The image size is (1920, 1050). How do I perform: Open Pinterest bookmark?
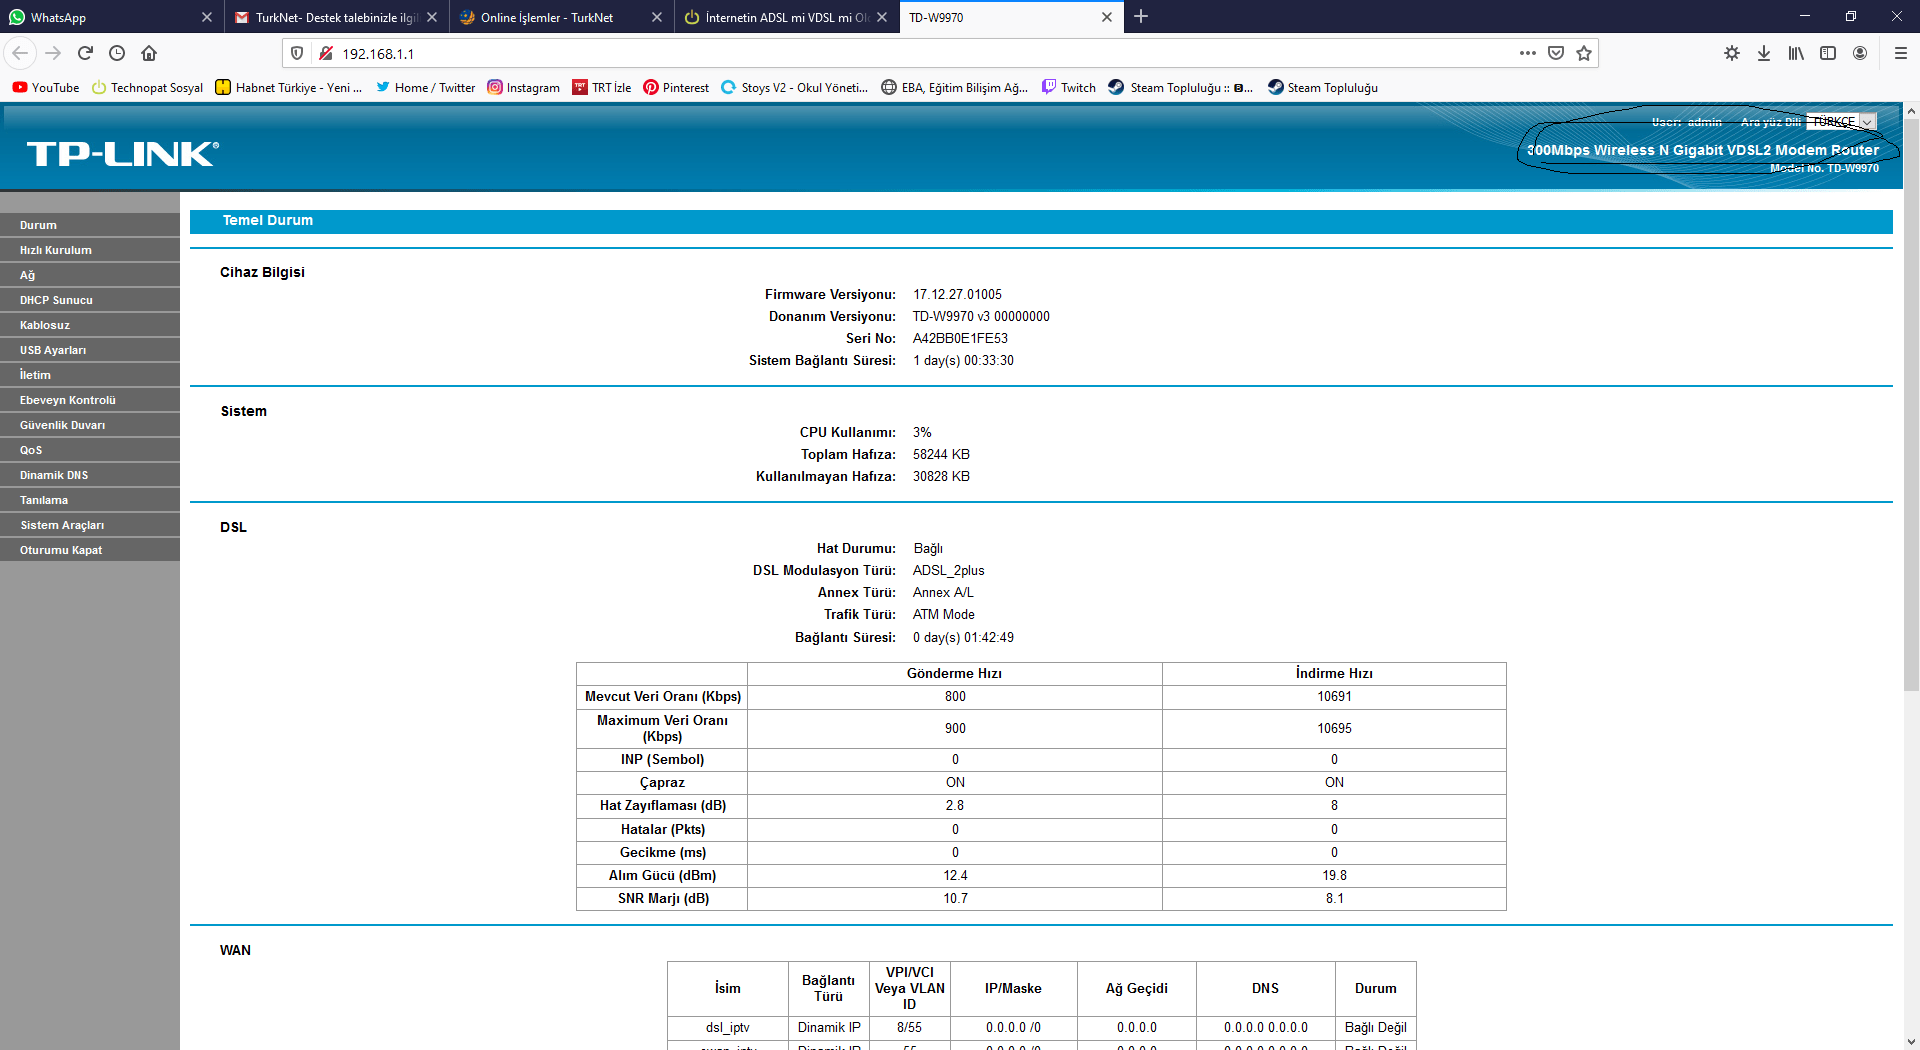click(x=676, y=87)
